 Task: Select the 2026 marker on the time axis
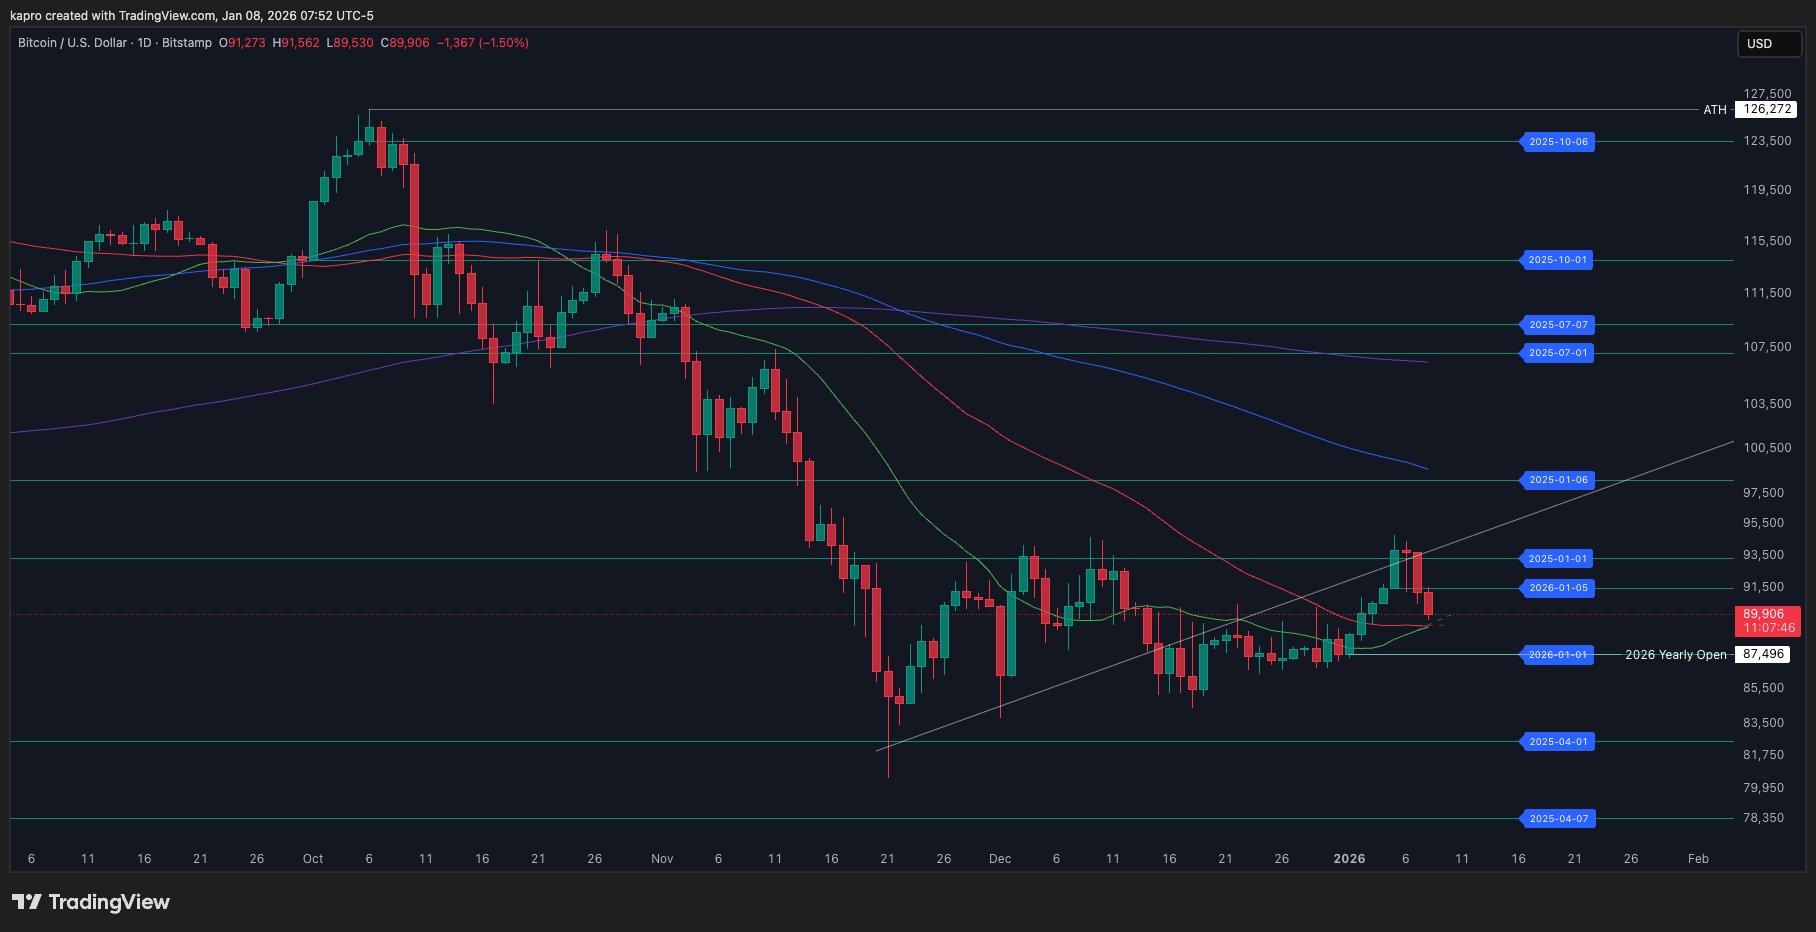pos(1350,858)
